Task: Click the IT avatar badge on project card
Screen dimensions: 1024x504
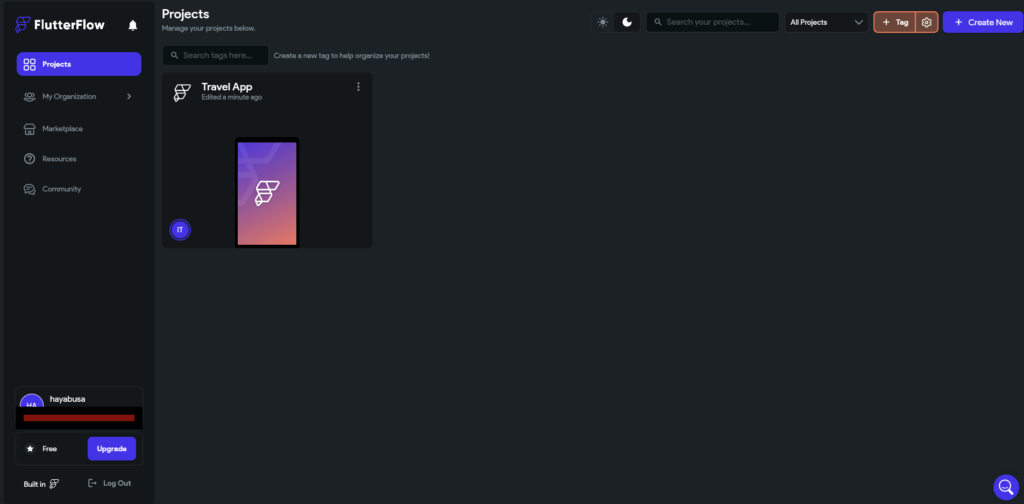Action: point(180,230)
